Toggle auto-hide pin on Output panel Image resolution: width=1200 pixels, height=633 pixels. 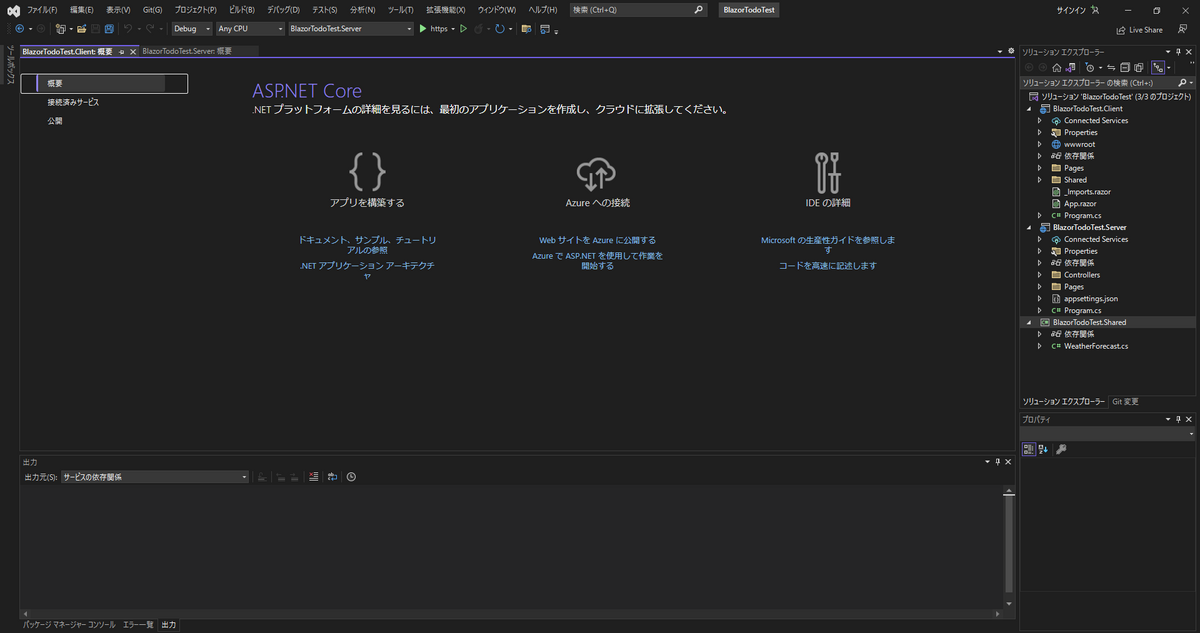tap(997, 462)
